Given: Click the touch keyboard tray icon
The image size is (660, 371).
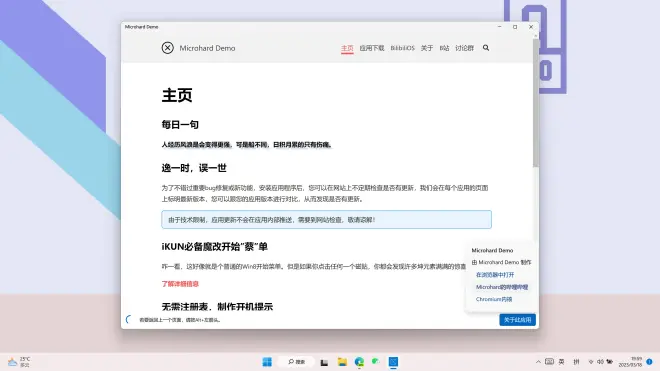Looking at the screenshot, I should pos(549,361).
